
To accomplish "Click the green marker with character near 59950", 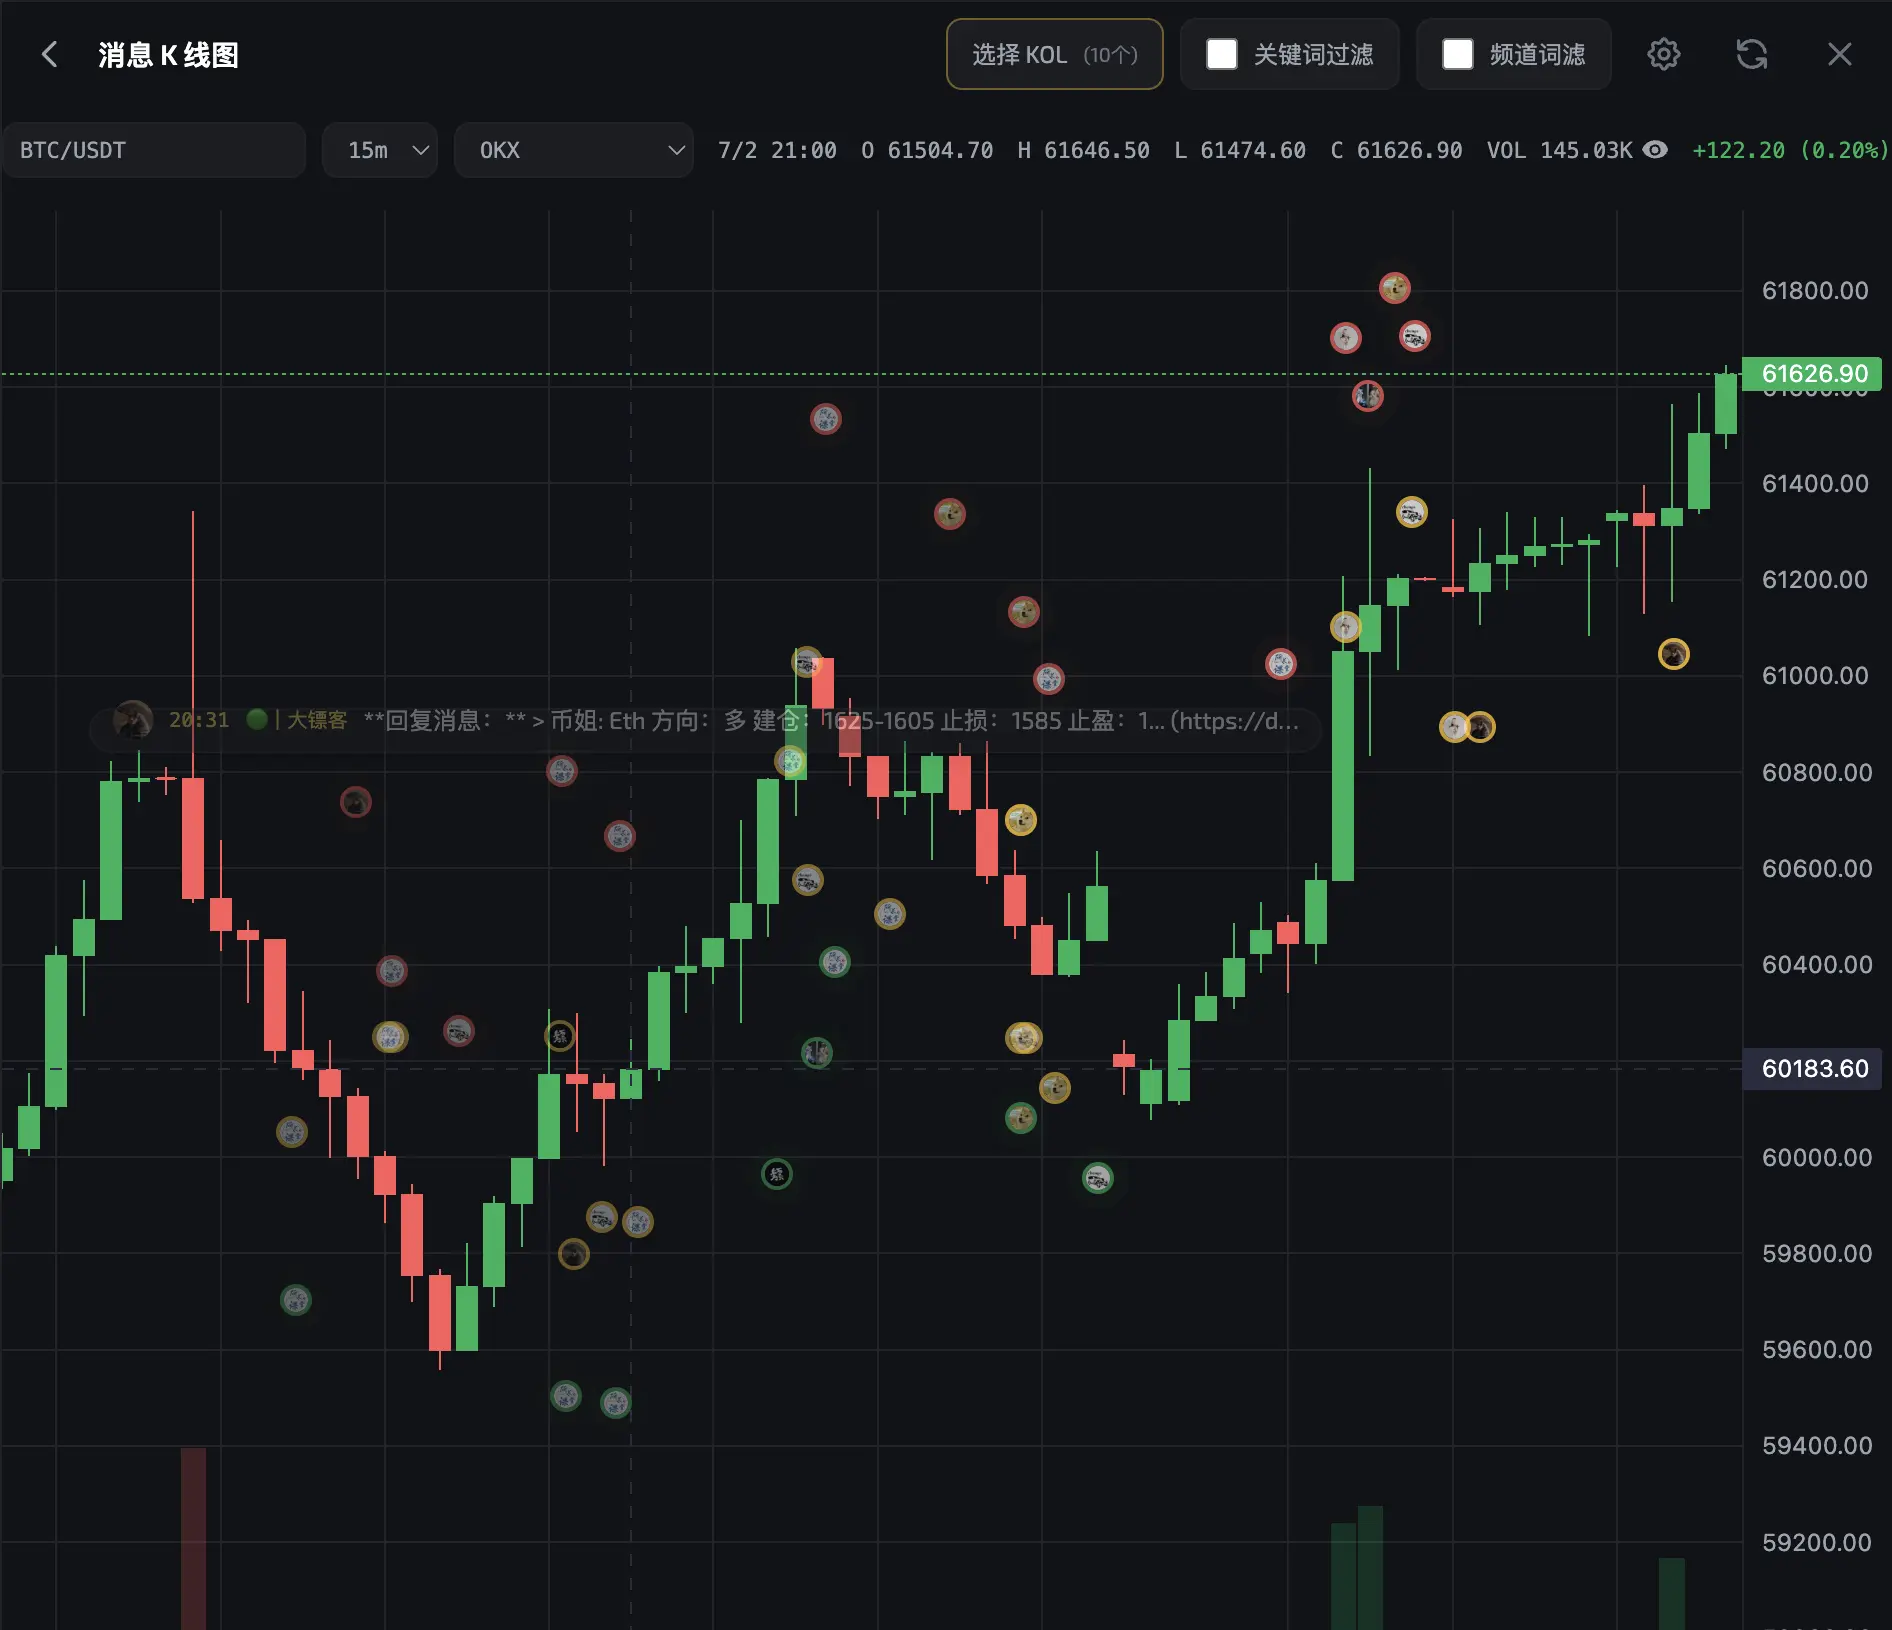I will tap(777, 1174).
